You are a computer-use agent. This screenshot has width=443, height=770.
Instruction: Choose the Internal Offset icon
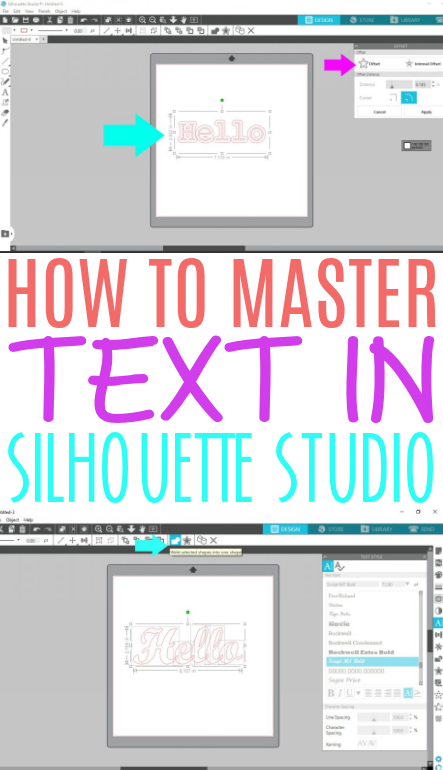409,63
